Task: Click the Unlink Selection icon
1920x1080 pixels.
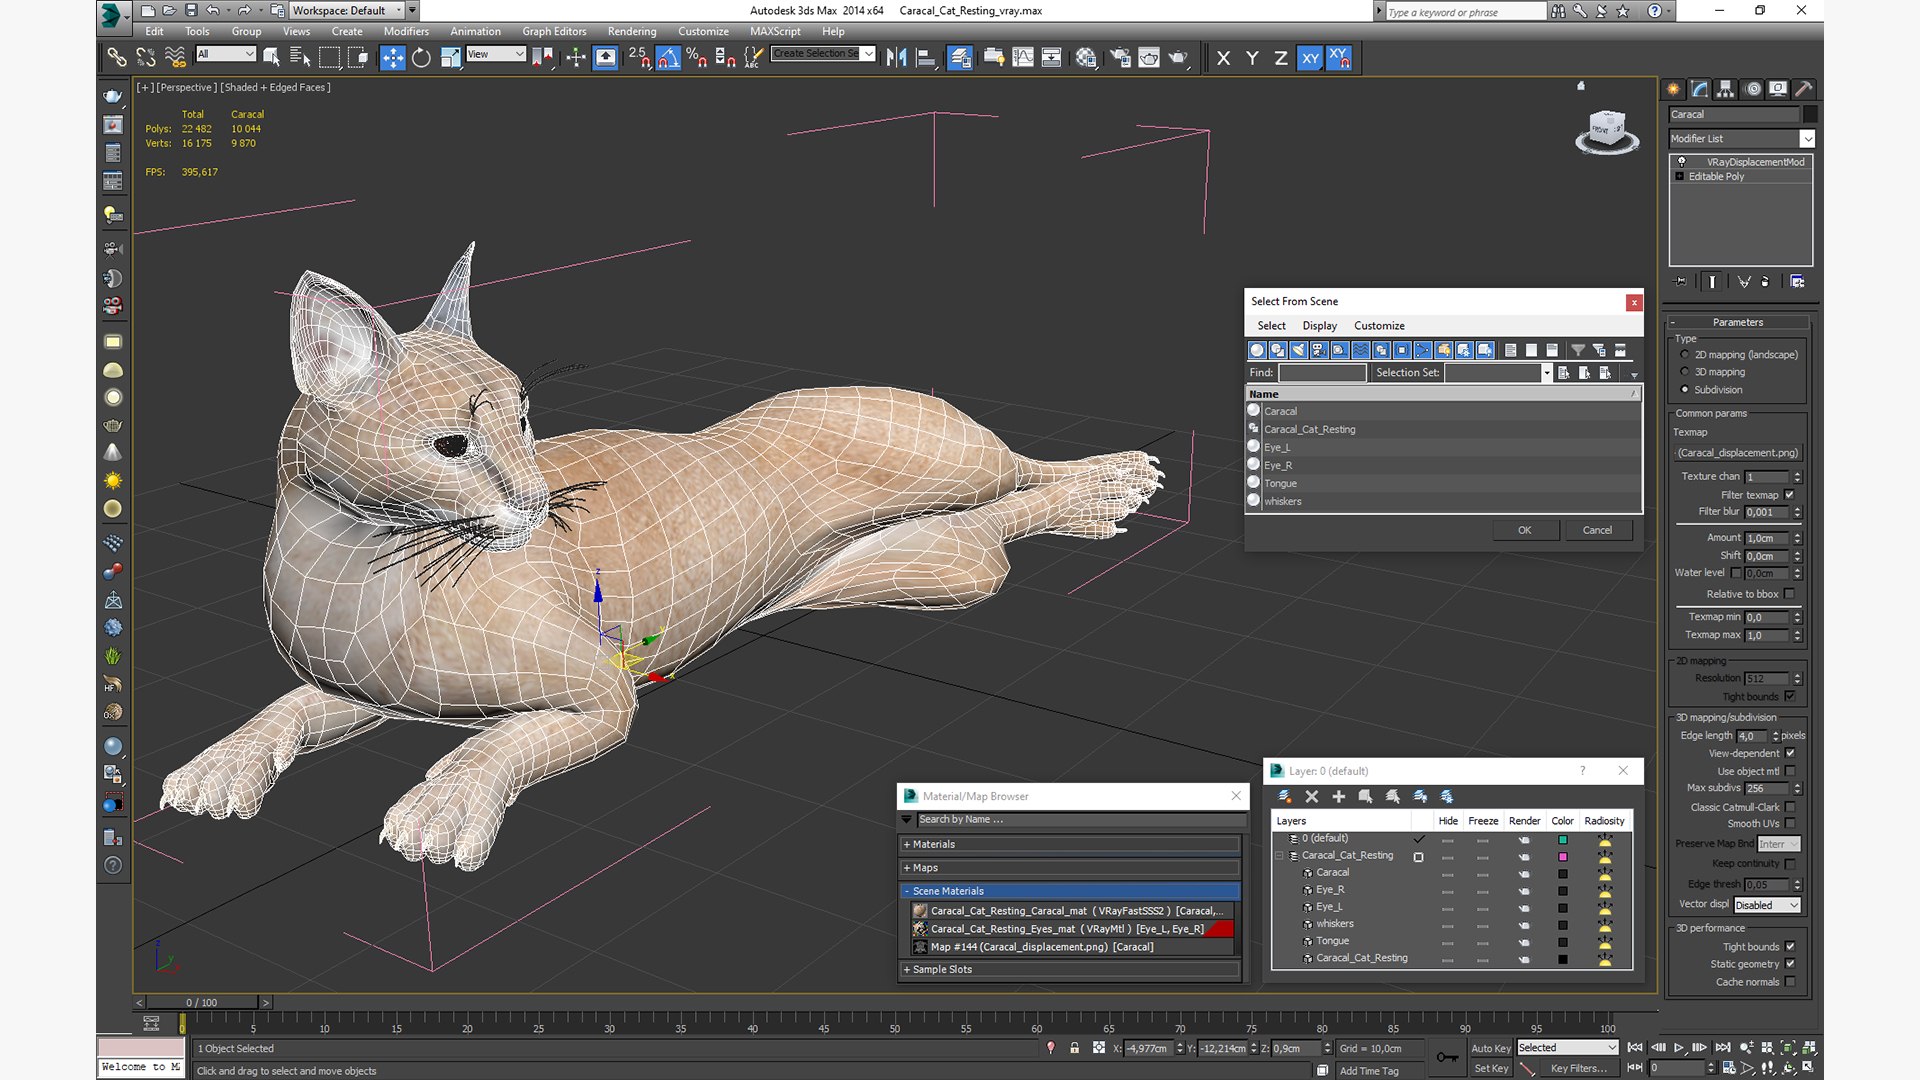Action: (x=146, y=58)
